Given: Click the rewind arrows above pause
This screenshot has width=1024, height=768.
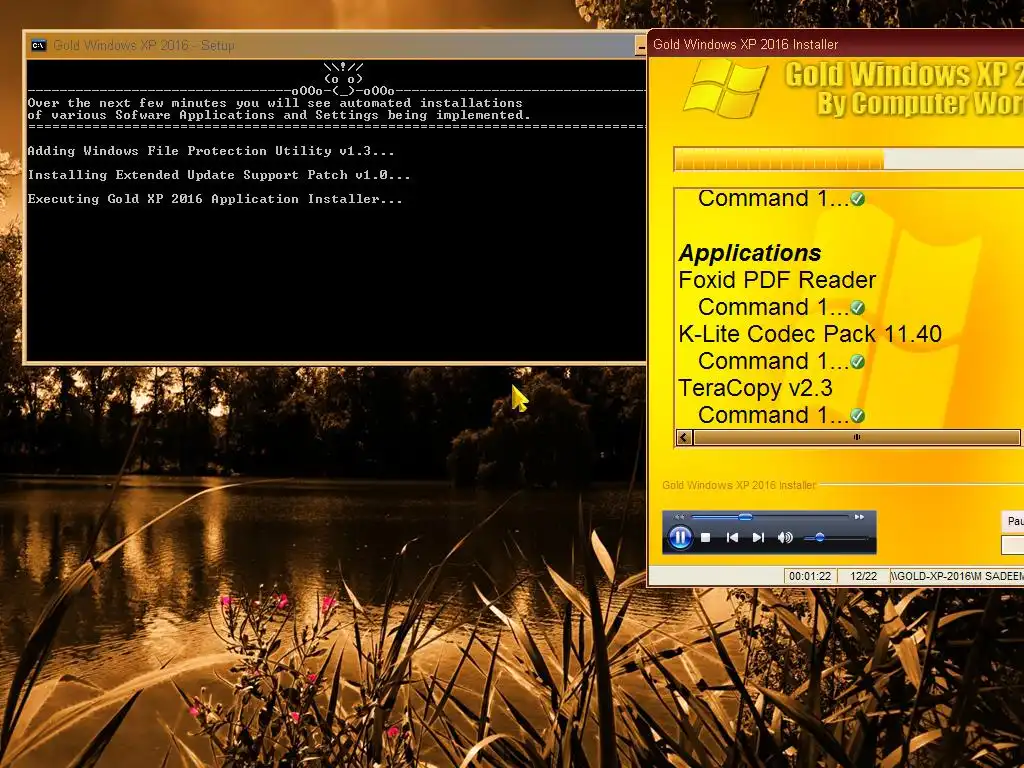Looking at the screenshot, I should (680, 517).
